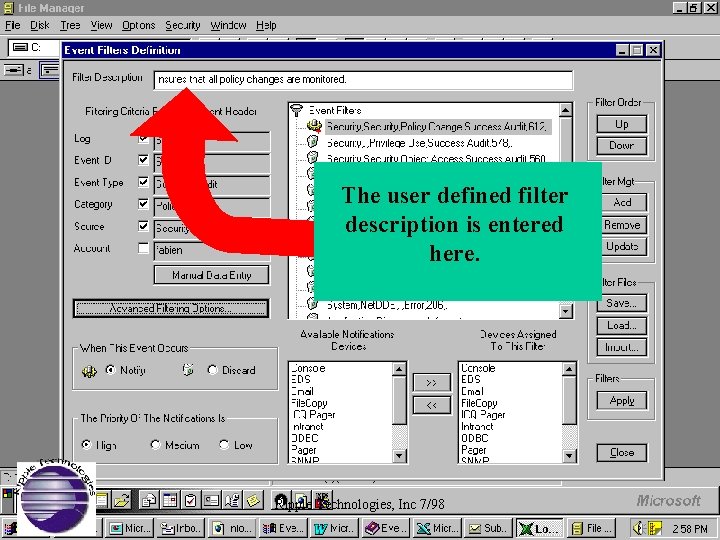The image size is (720, 540).
Task: Click the siren icon beside the Notify option
Action: 89,371
